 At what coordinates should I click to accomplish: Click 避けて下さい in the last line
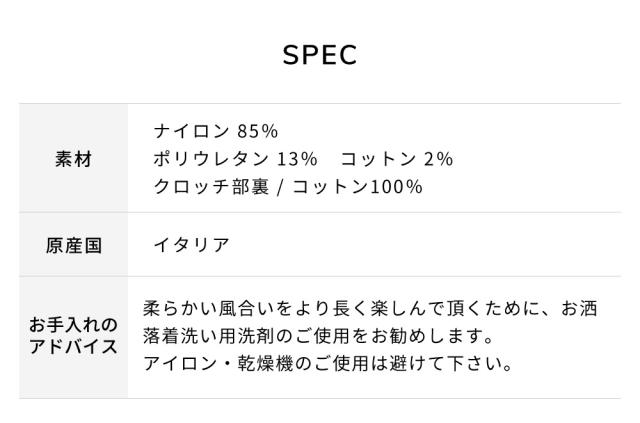tap(457, 363)
